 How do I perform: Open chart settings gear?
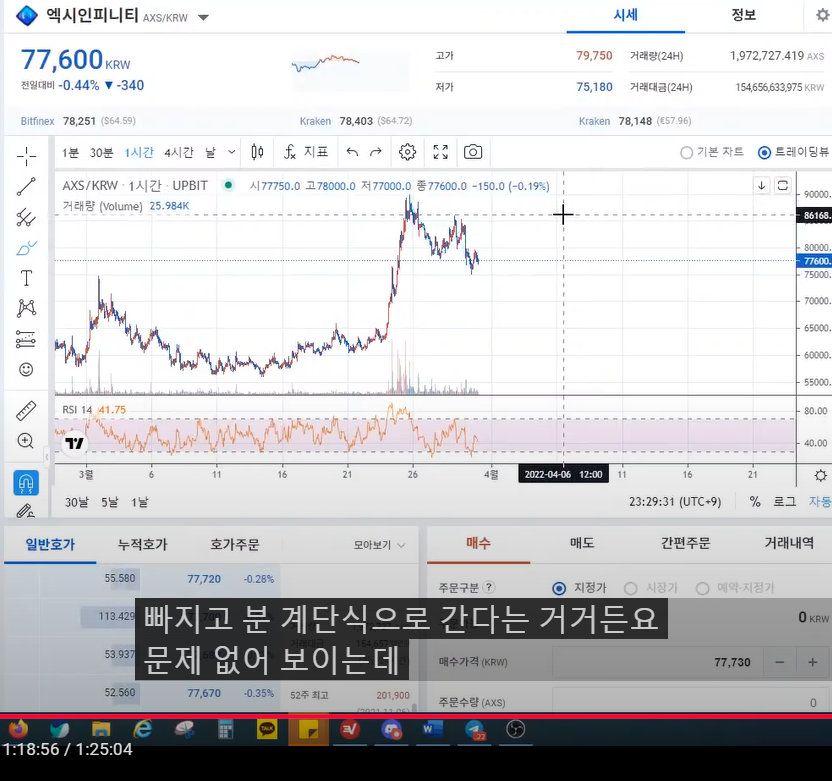tap(408, 152)
